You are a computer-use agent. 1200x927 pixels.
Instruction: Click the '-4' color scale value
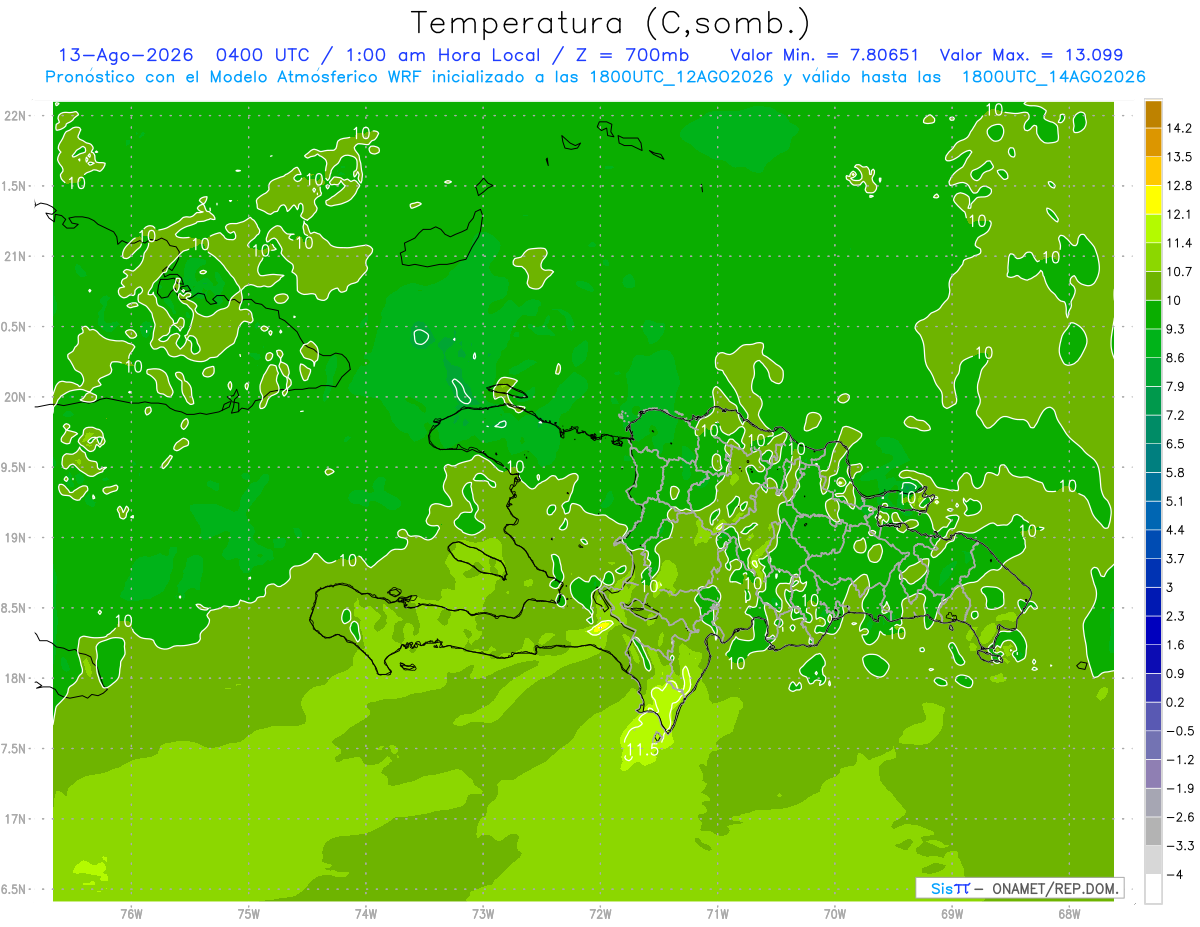(x=1174, y=874)
